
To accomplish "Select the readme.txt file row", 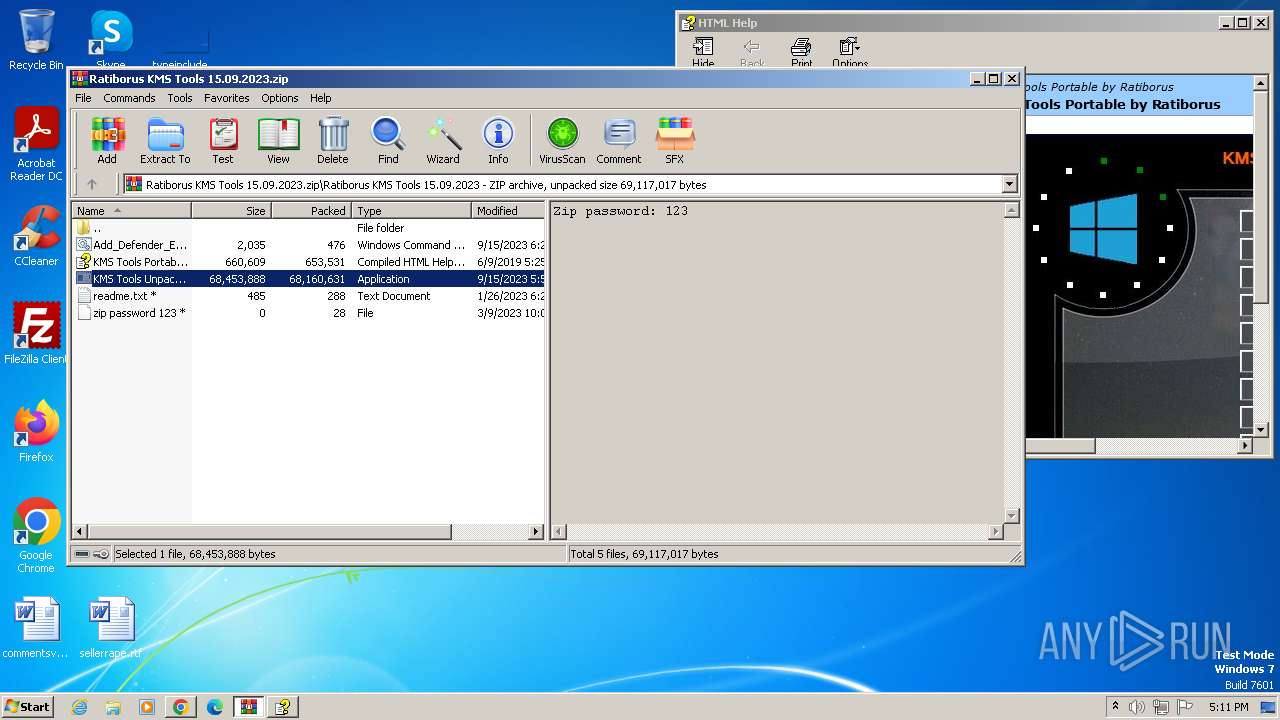I will [x=310, y=296].
